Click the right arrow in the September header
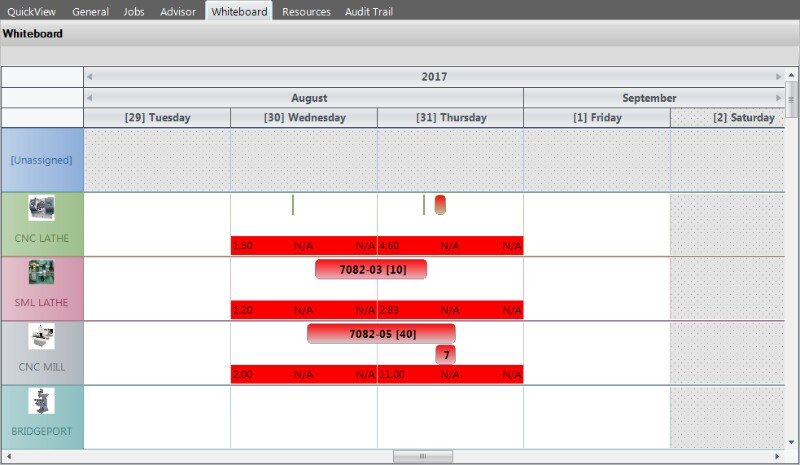Viewport: 800px width, 465px height. 779,98
